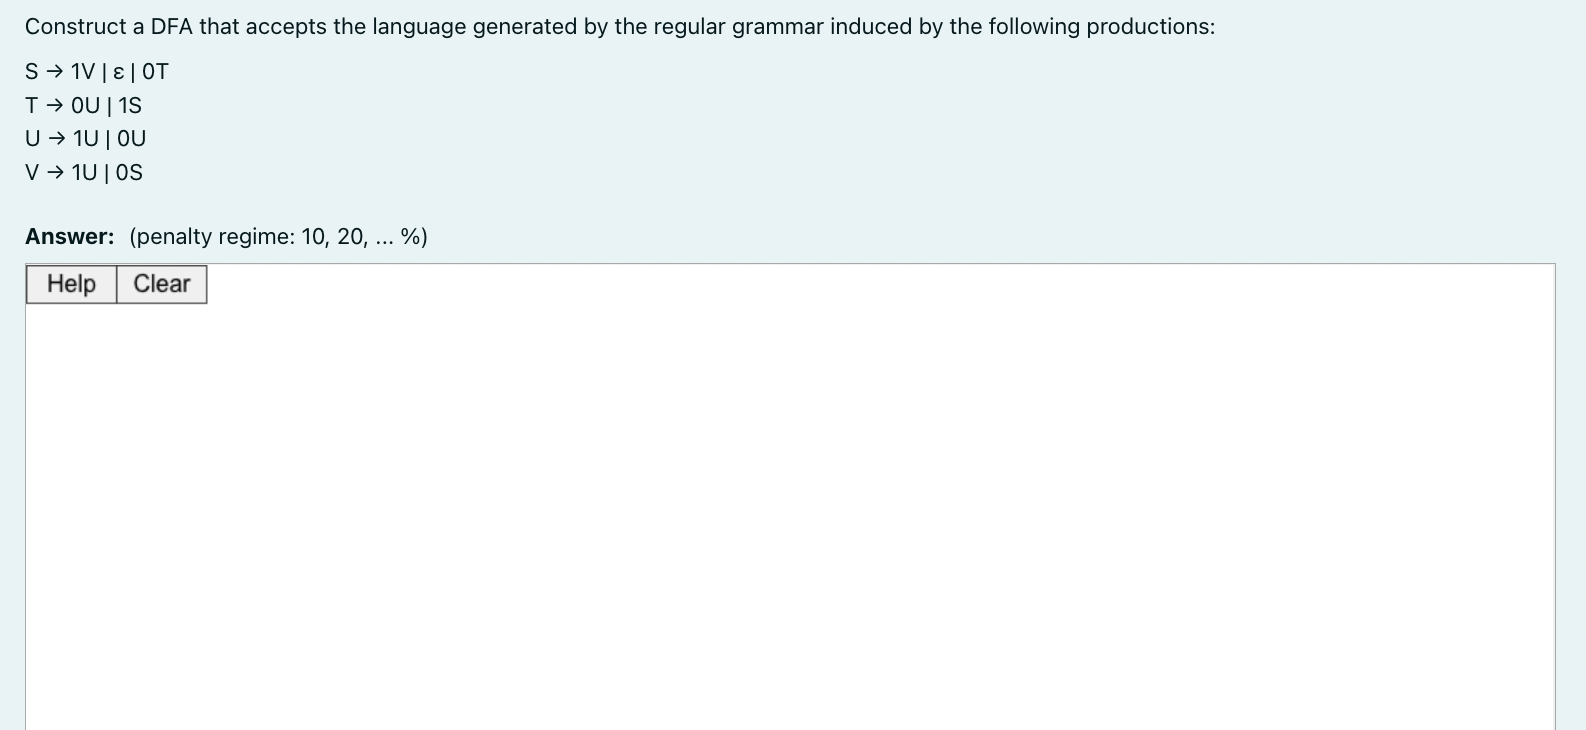The image size is (1586, 730).
Task: Clear the DFA drawing canvas
Action: (x=161, y=283)
